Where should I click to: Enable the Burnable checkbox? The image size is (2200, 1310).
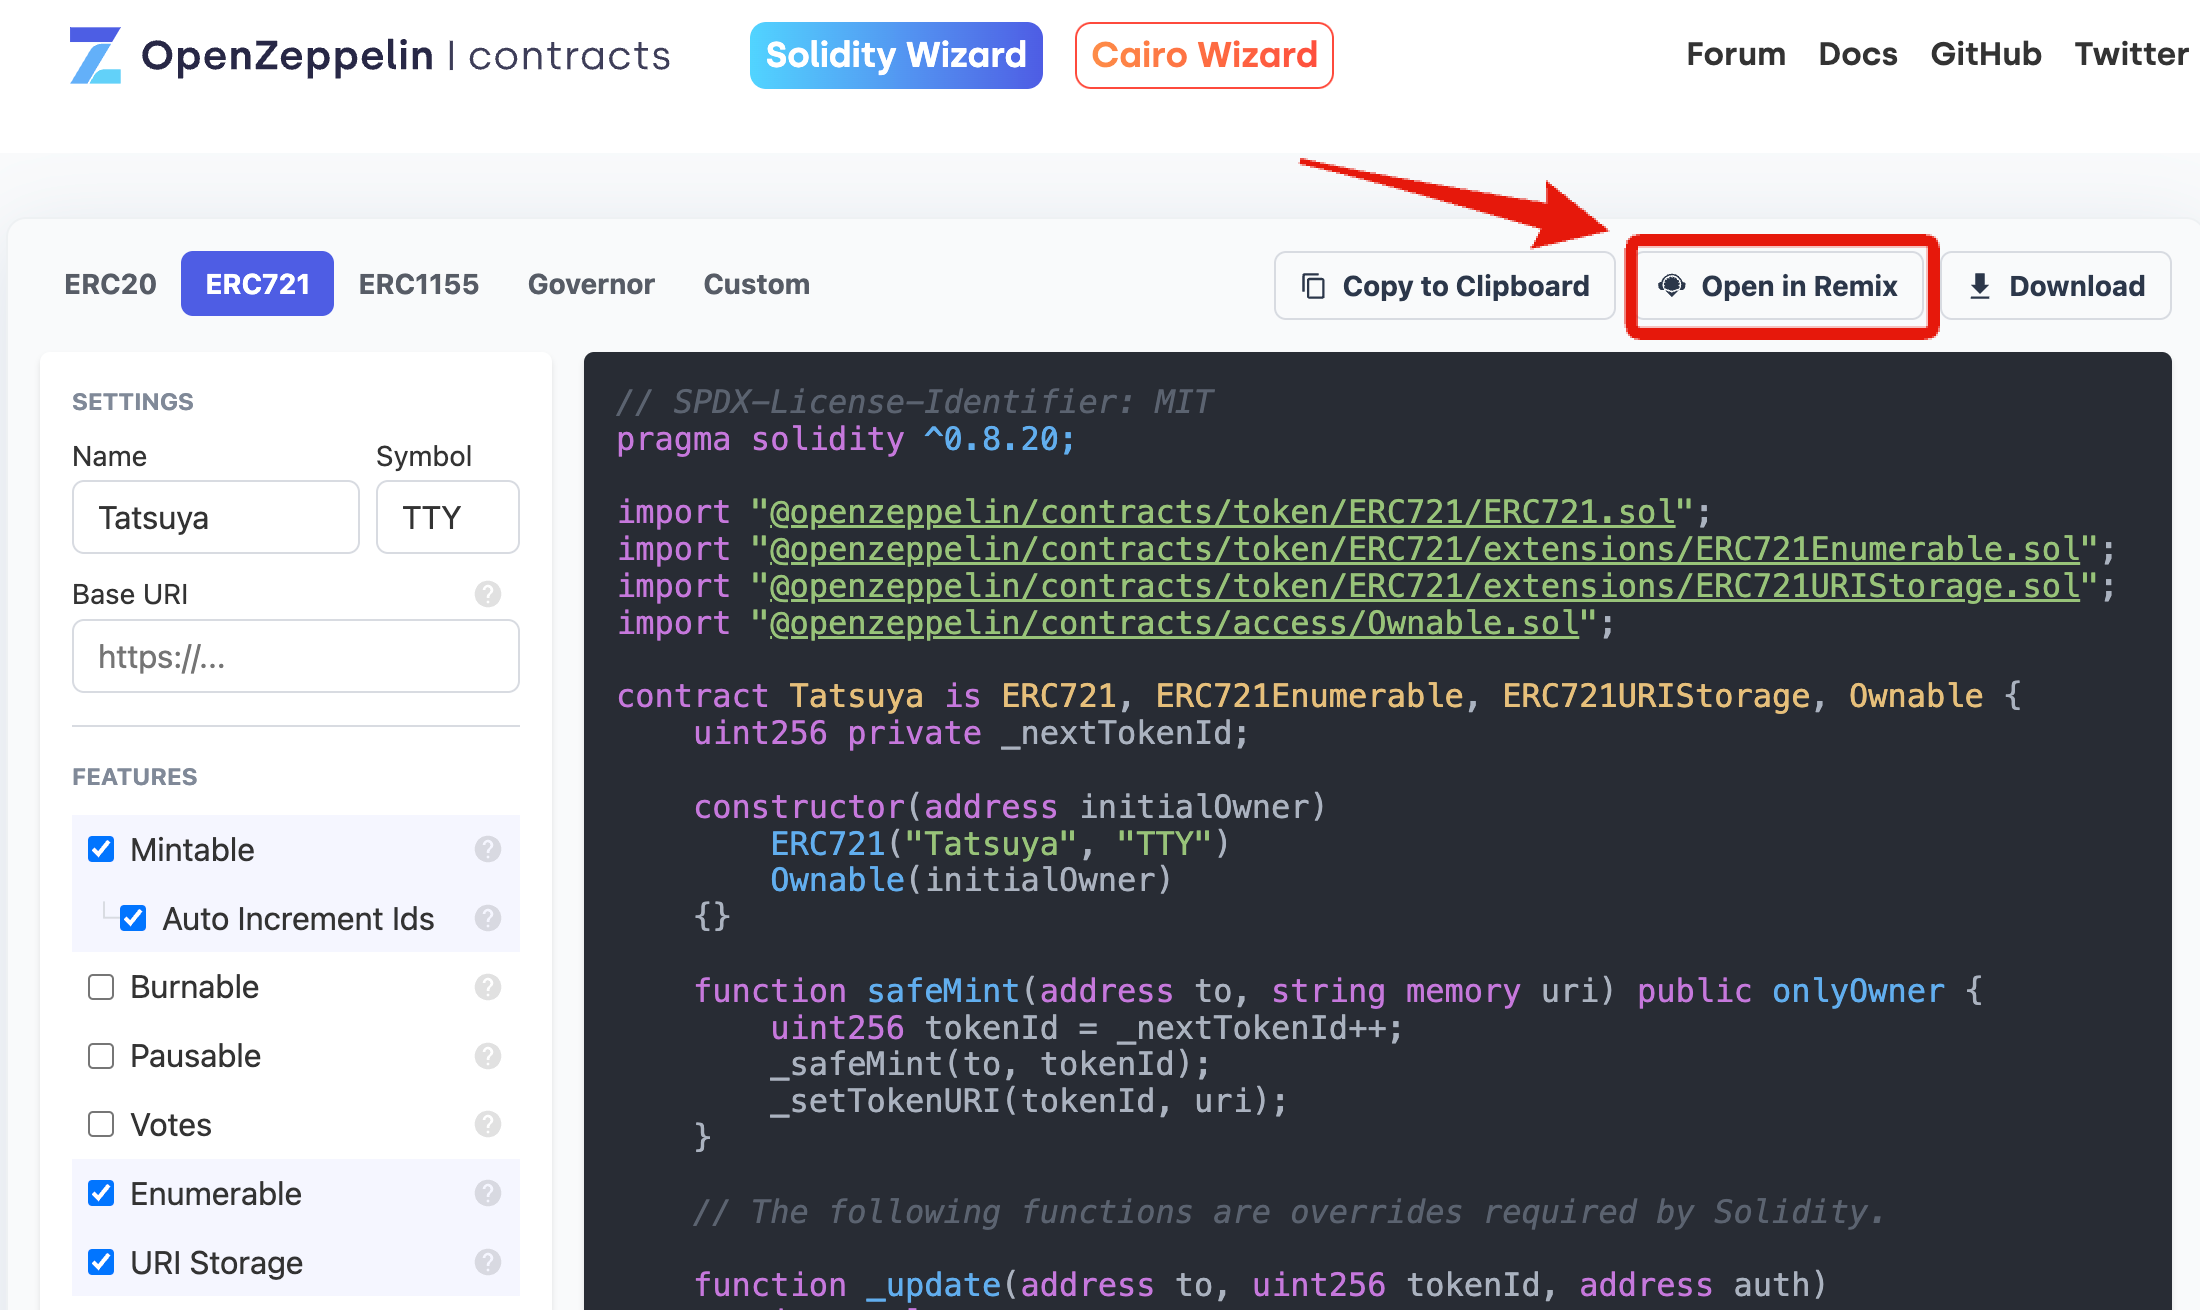tap(101, 987)
